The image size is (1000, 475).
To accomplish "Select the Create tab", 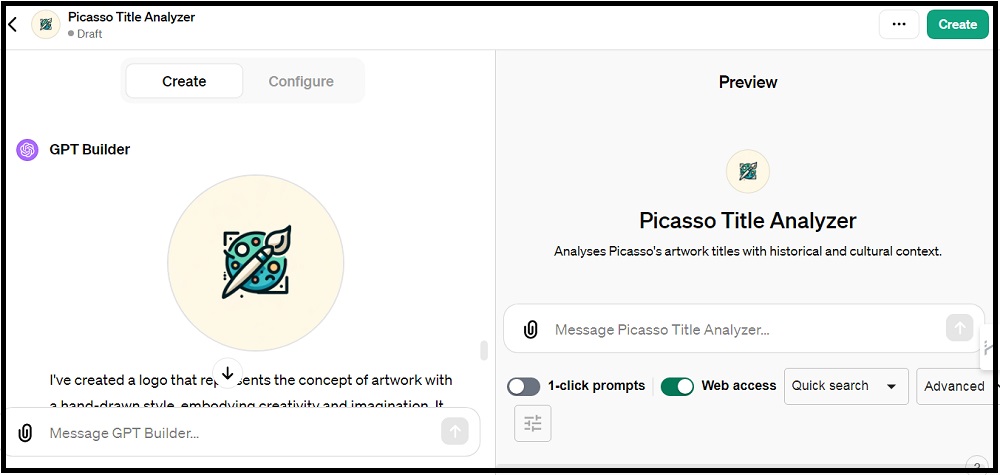I will tap(184, 81).
